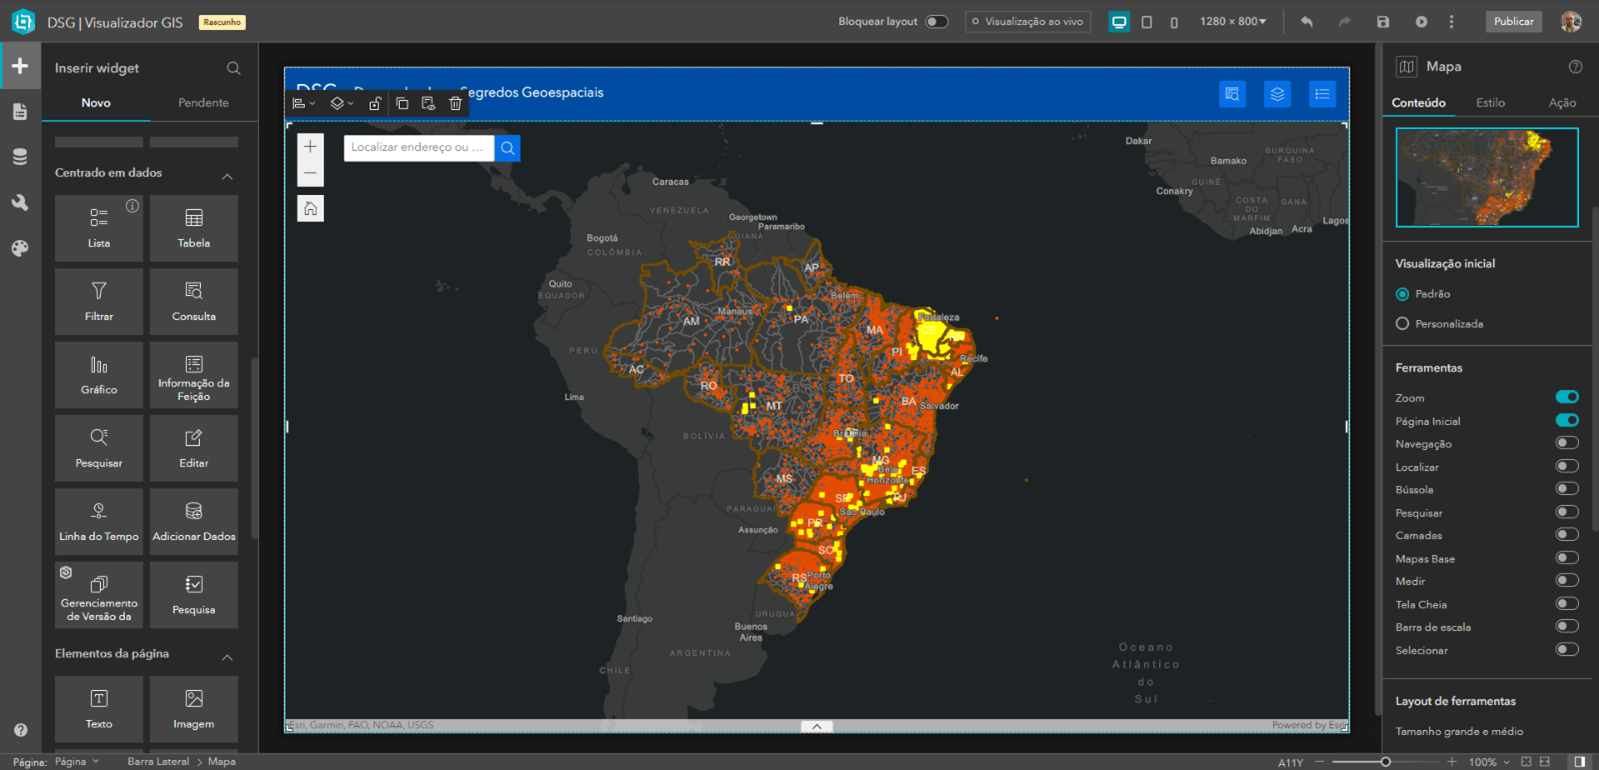Click the Publicar button
This screenshot has height=770, width=1599.
coord(1513,22)
